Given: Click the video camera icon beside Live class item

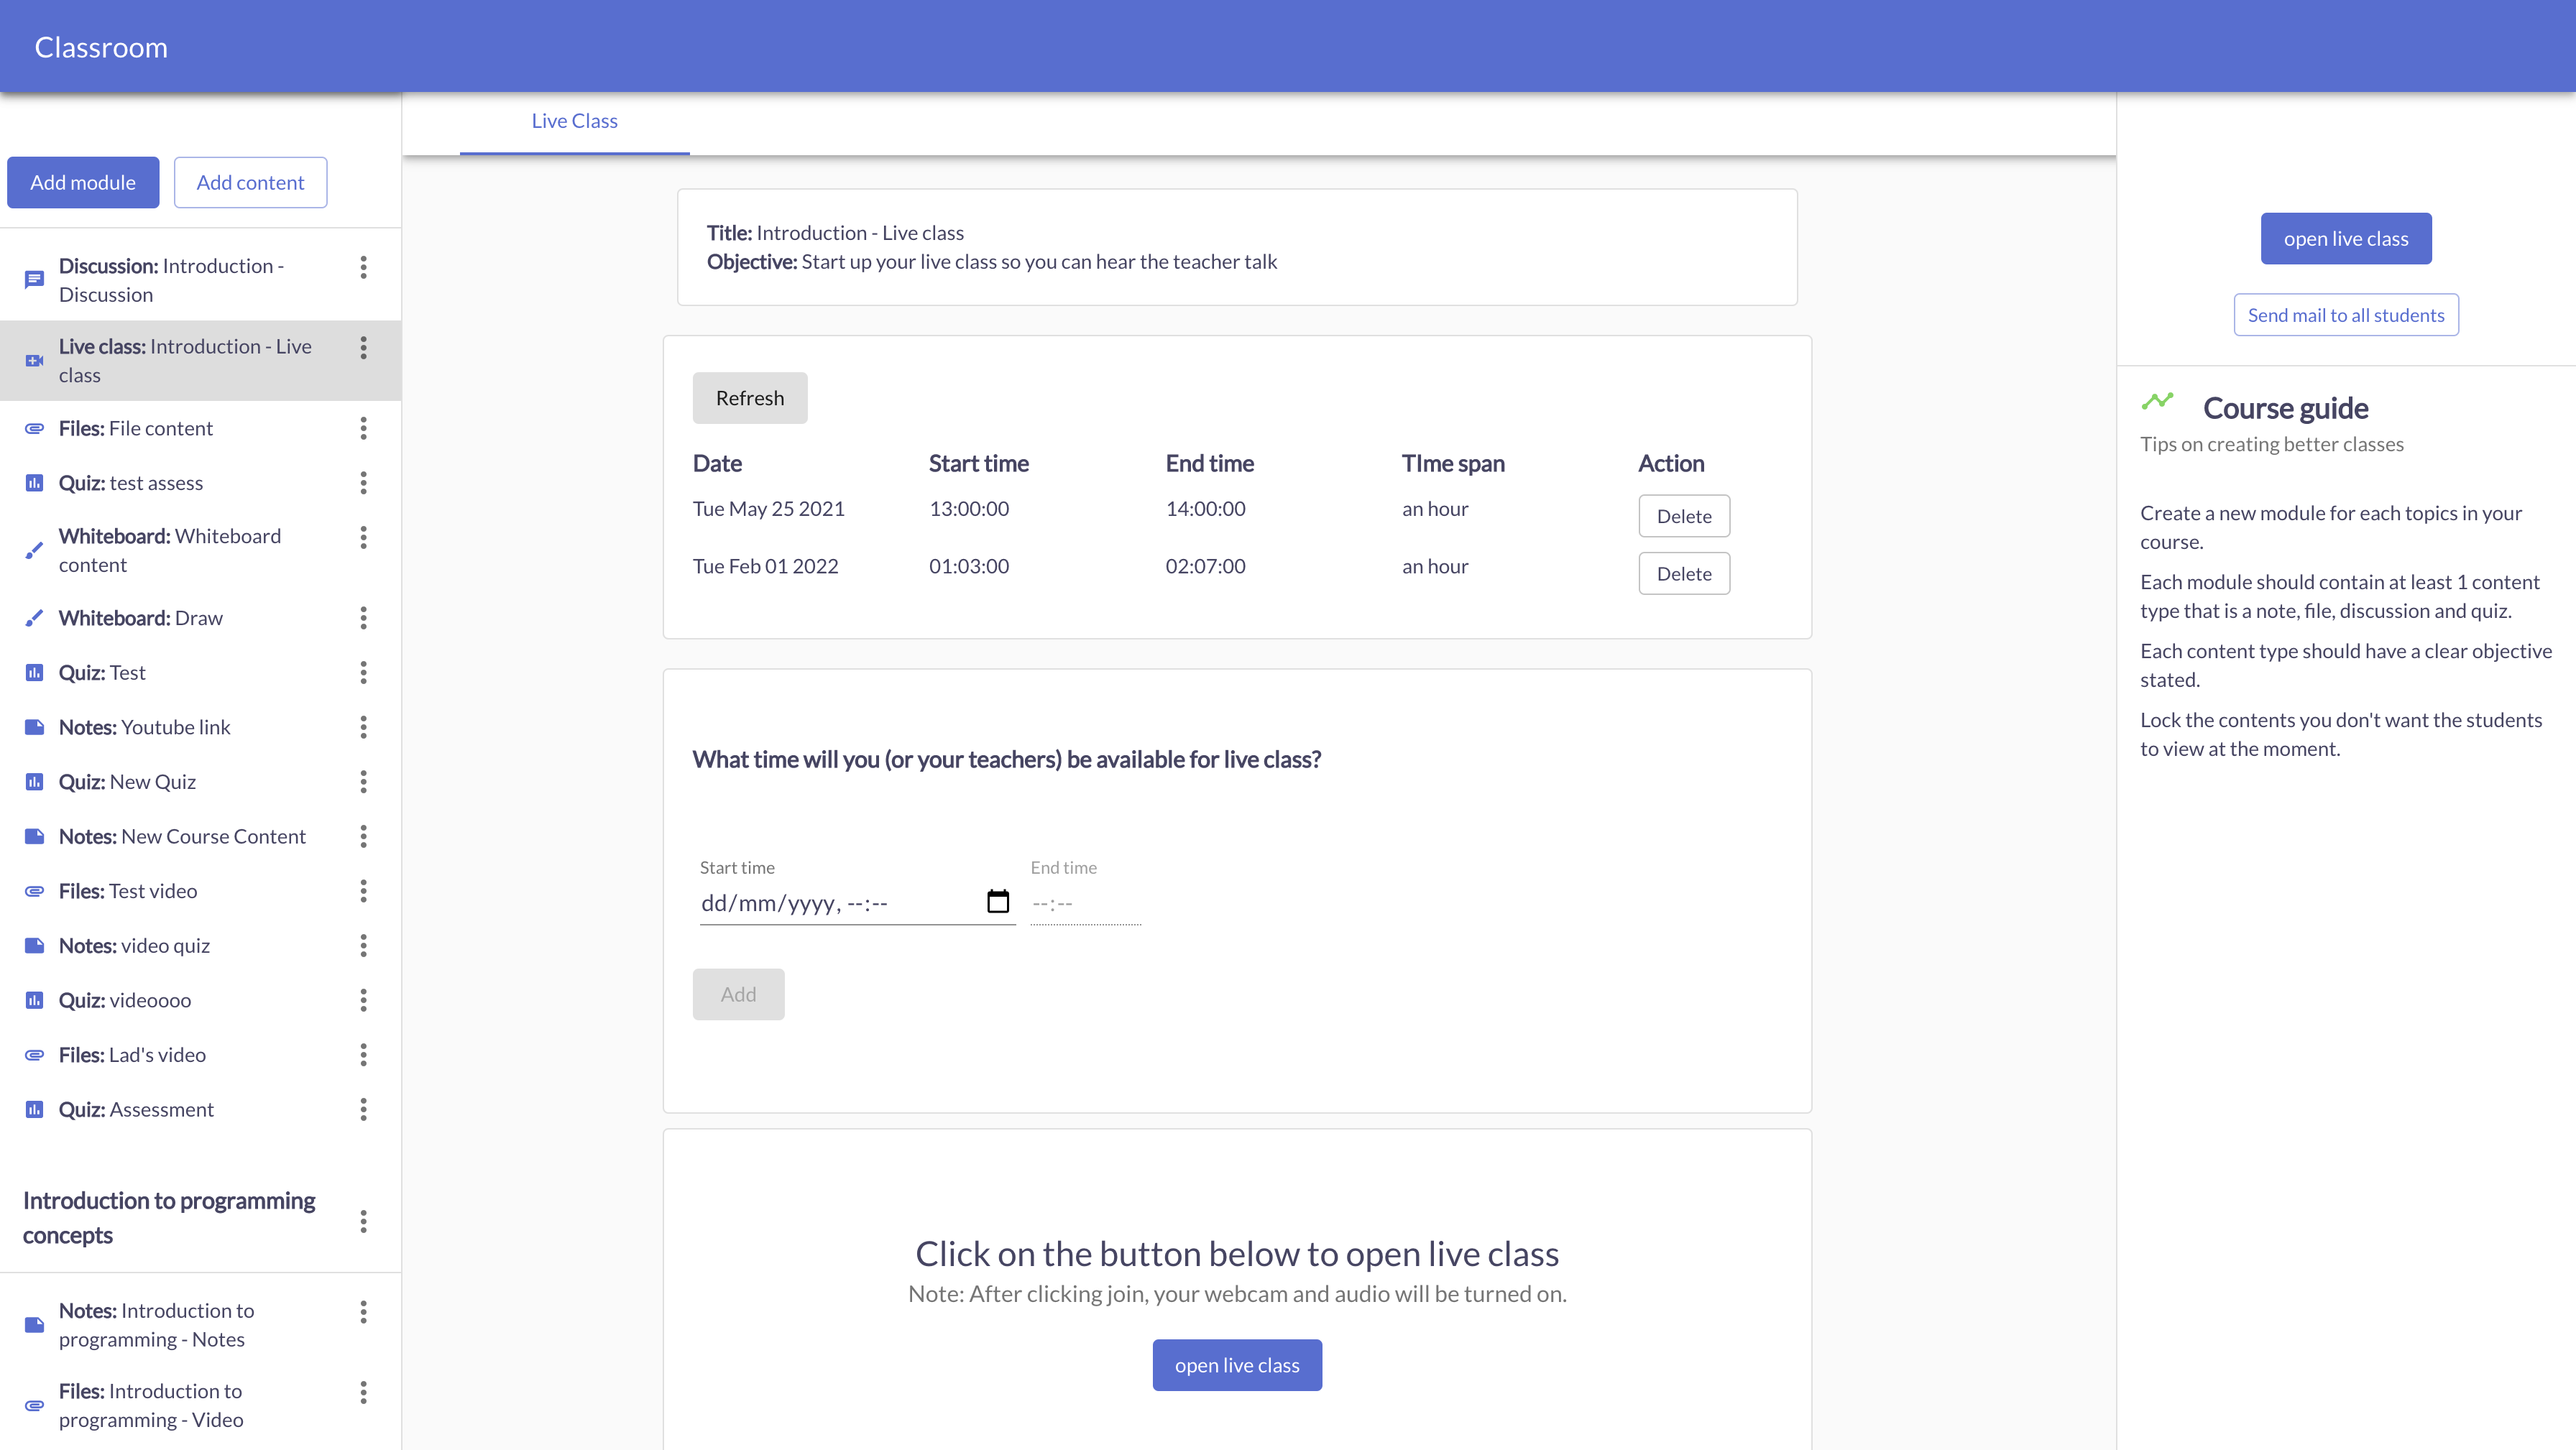Looking at the screenshot, I should point(34,361).
